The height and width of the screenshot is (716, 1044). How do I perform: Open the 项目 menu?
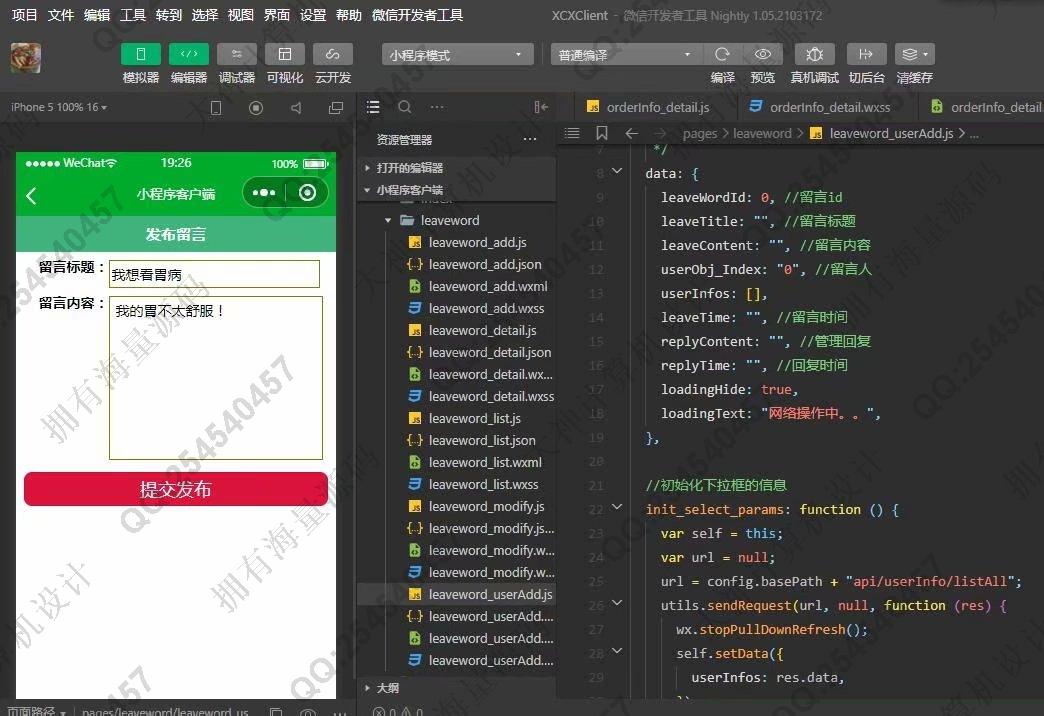[25, 15]
